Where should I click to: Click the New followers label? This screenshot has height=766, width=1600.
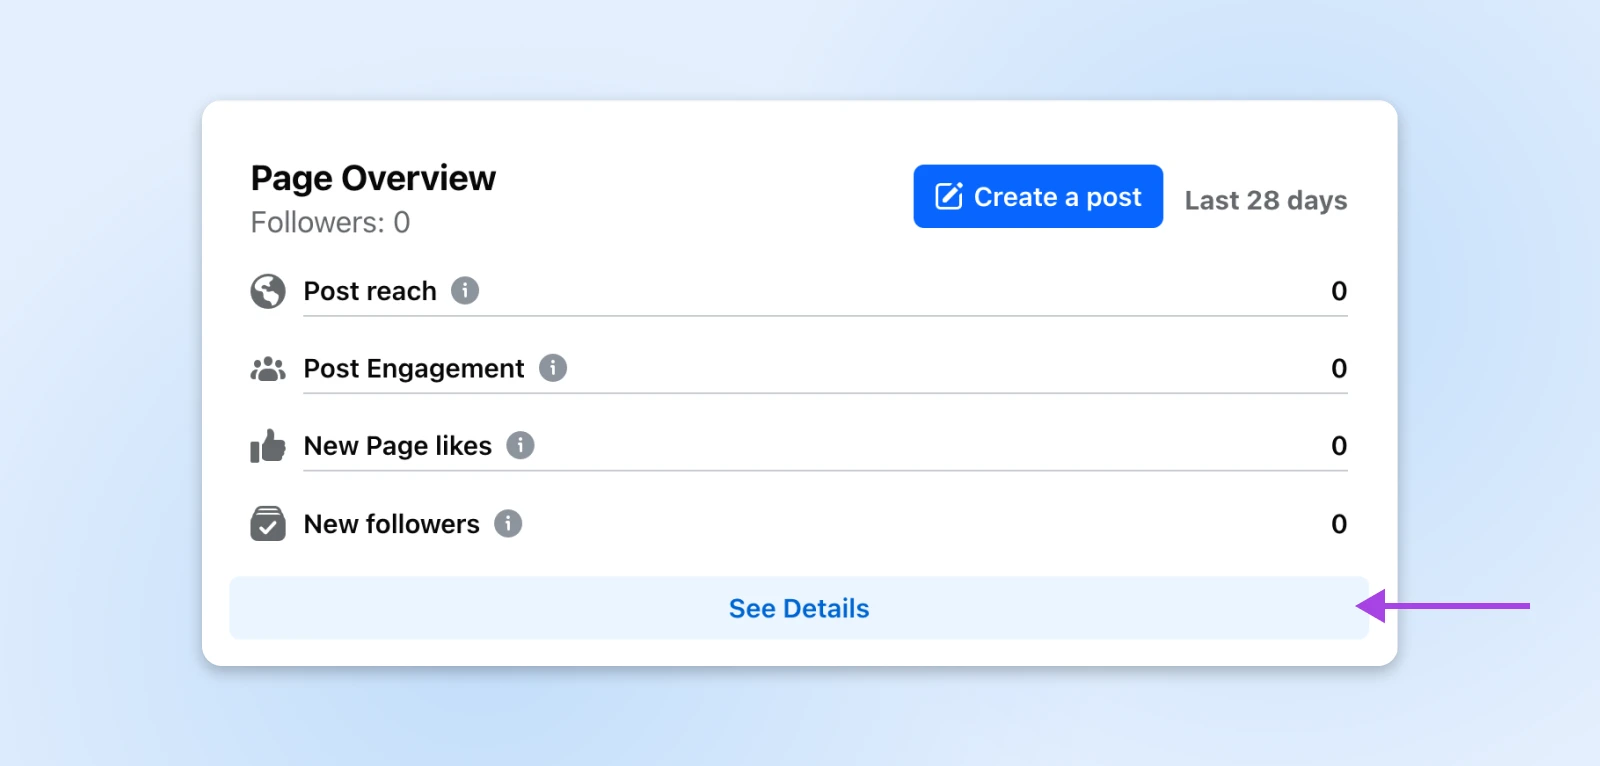(x=392, y=524)
